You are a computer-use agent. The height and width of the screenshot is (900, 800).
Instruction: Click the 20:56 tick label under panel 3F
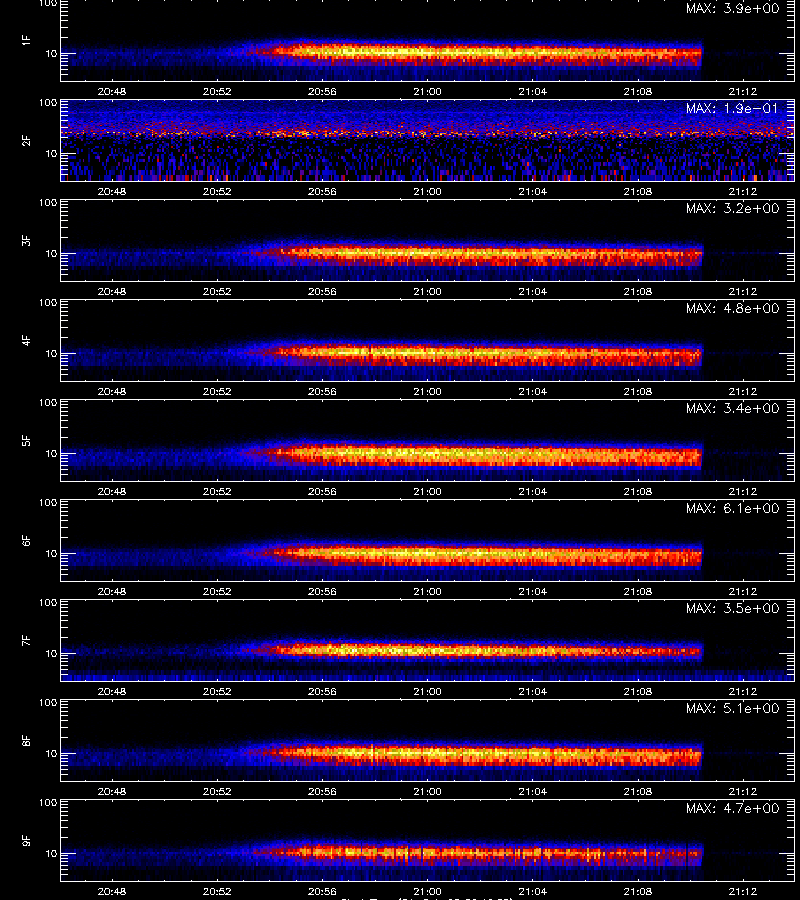pyautogui.click(x=322, y=291)
